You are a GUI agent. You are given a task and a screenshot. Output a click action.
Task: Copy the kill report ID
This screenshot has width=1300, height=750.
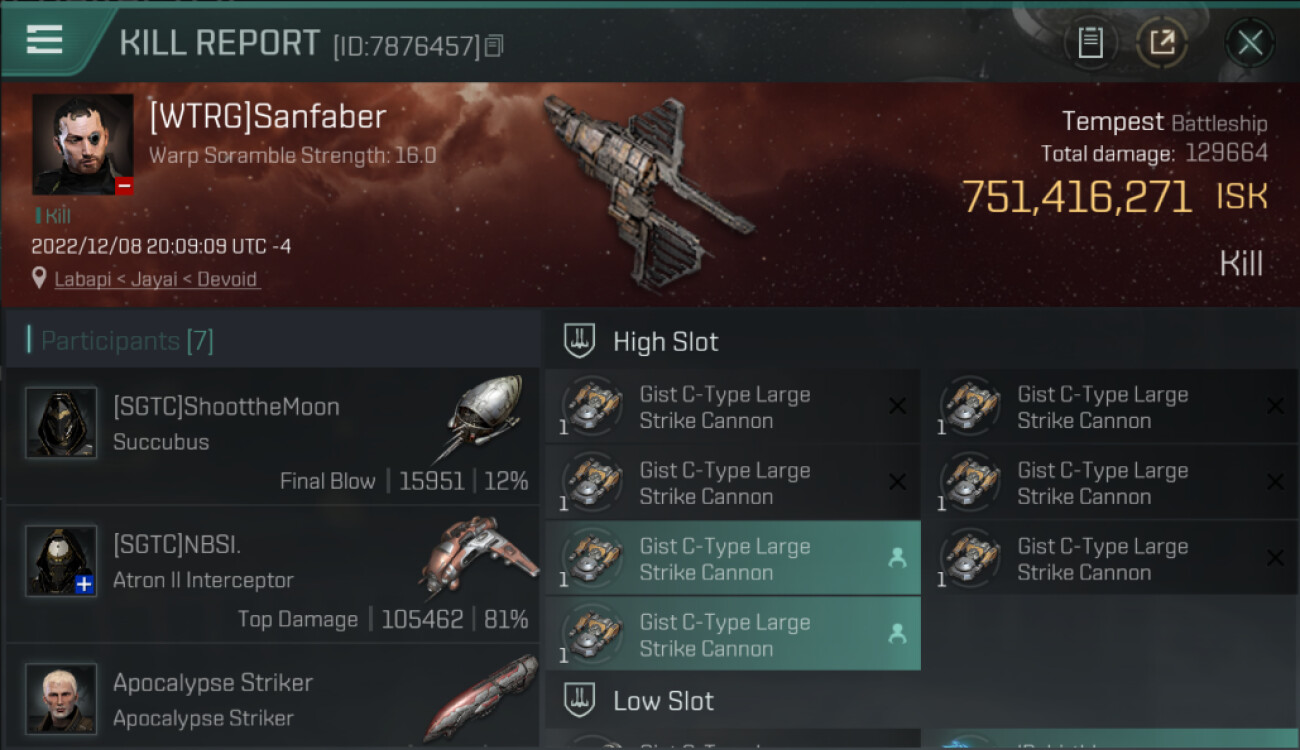click(494, 46)
